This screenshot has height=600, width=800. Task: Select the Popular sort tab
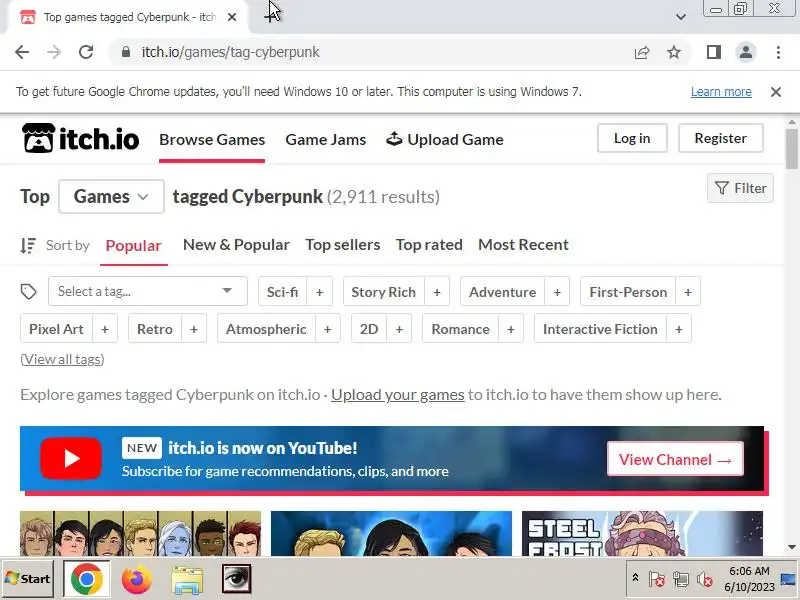[134, 245]
